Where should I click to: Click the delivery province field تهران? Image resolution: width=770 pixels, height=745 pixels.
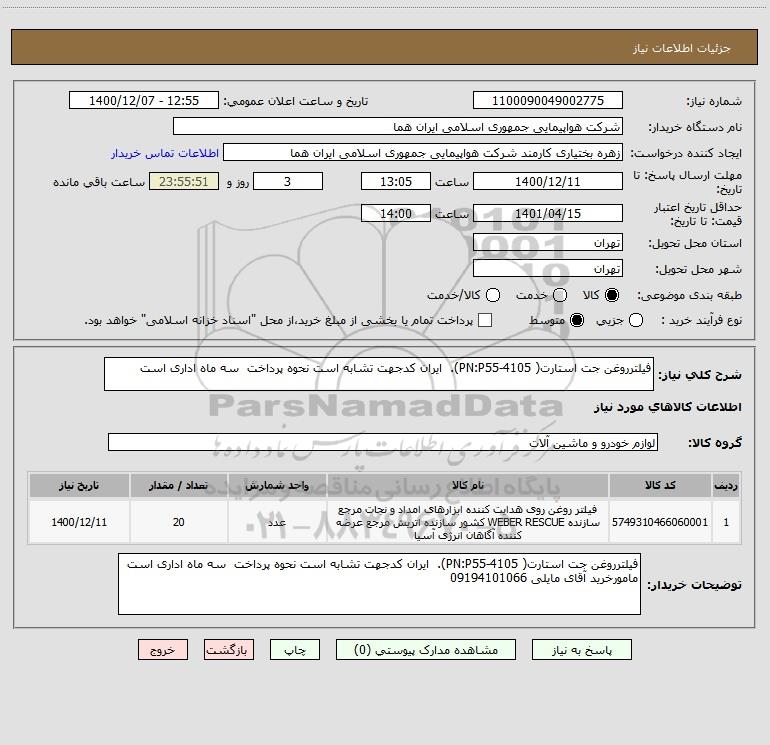[x=548, y=243]
